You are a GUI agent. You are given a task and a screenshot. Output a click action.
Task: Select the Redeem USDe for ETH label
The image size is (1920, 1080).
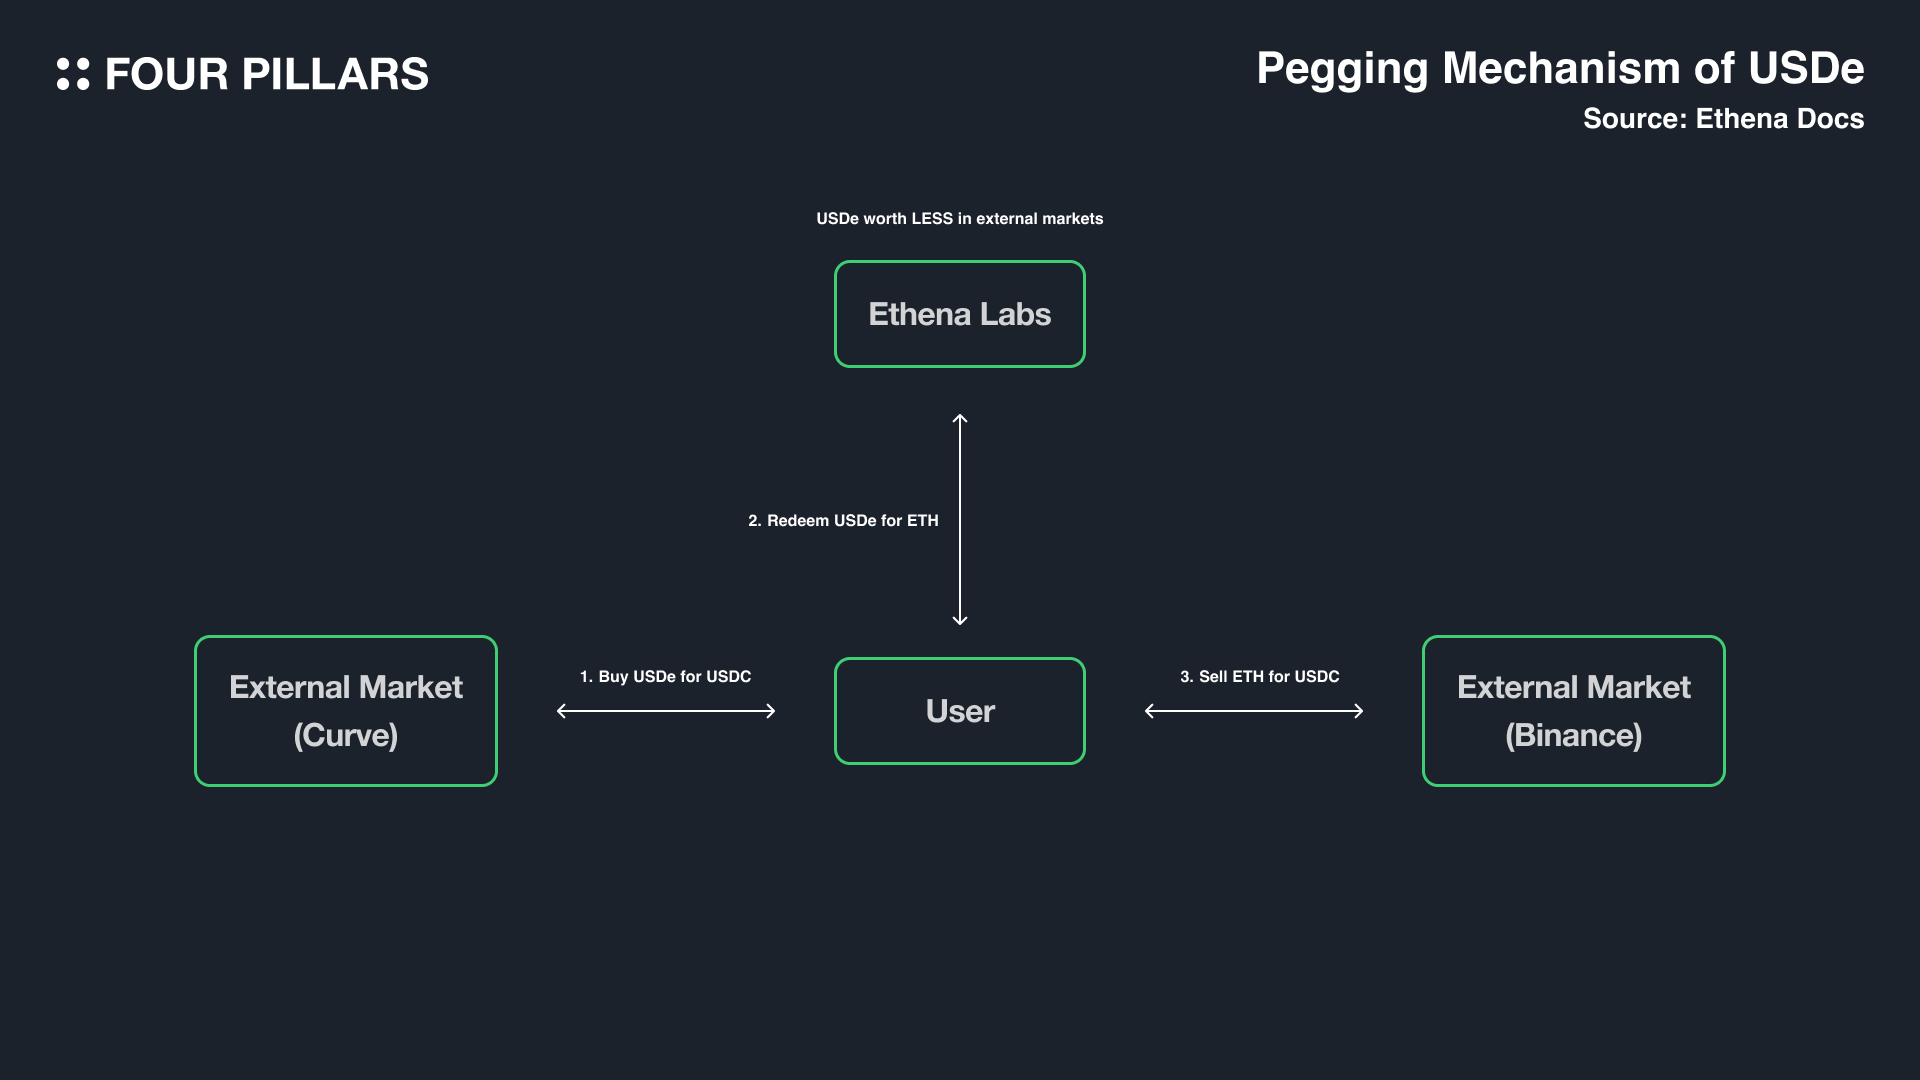(843, 521)
